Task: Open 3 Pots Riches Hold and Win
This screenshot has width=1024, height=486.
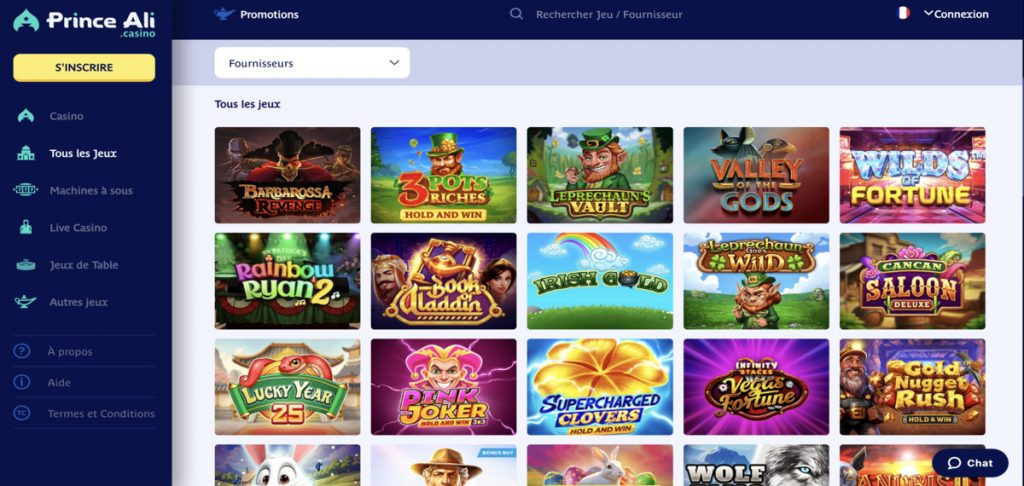Action: pos(443,175)
